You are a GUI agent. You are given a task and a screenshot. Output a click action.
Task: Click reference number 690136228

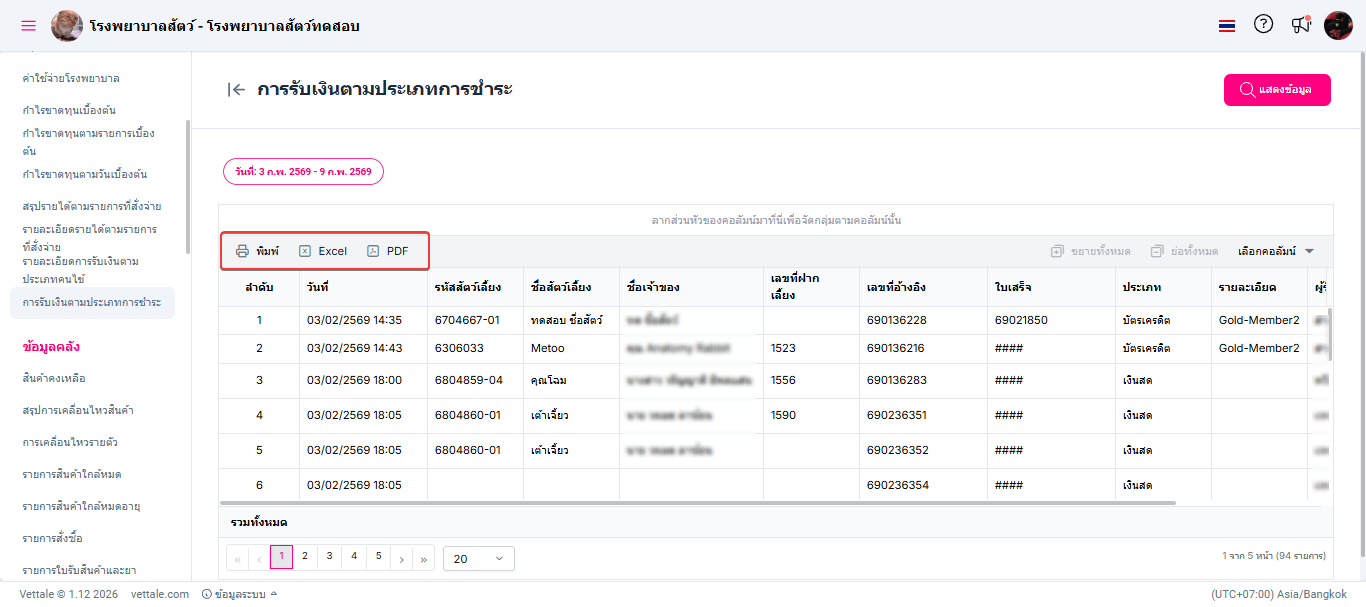[x=896, y=320]
